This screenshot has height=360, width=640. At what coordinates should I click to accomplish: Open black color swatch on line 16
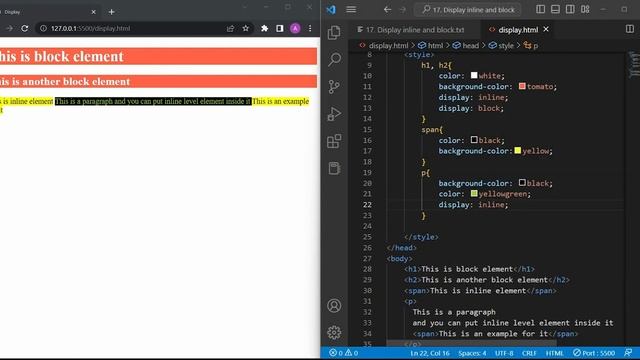click(474, 140)
